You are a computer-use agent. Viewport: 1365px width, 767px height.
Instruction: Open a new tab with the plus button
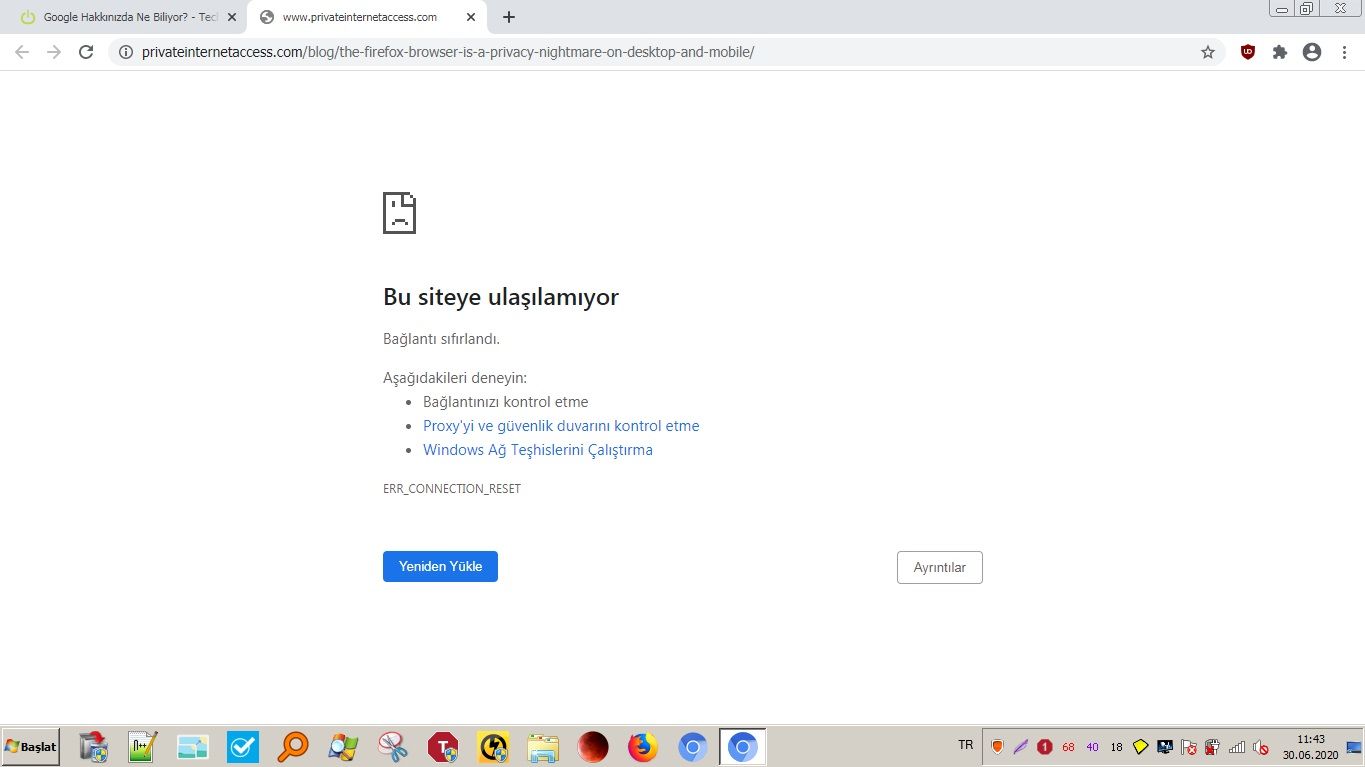[x=509, y=17]
